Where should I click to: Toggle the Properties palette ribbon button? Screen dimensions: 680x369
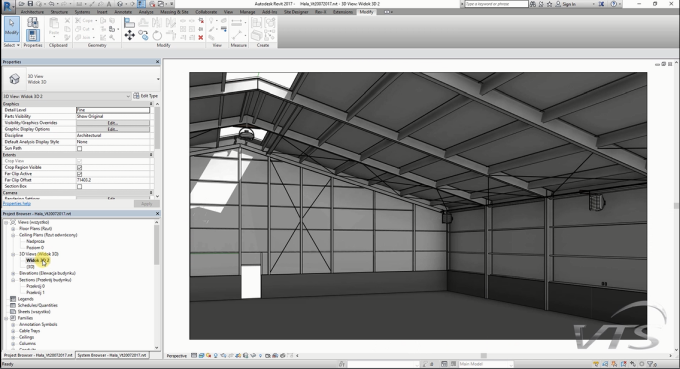[x=33, y=35]
